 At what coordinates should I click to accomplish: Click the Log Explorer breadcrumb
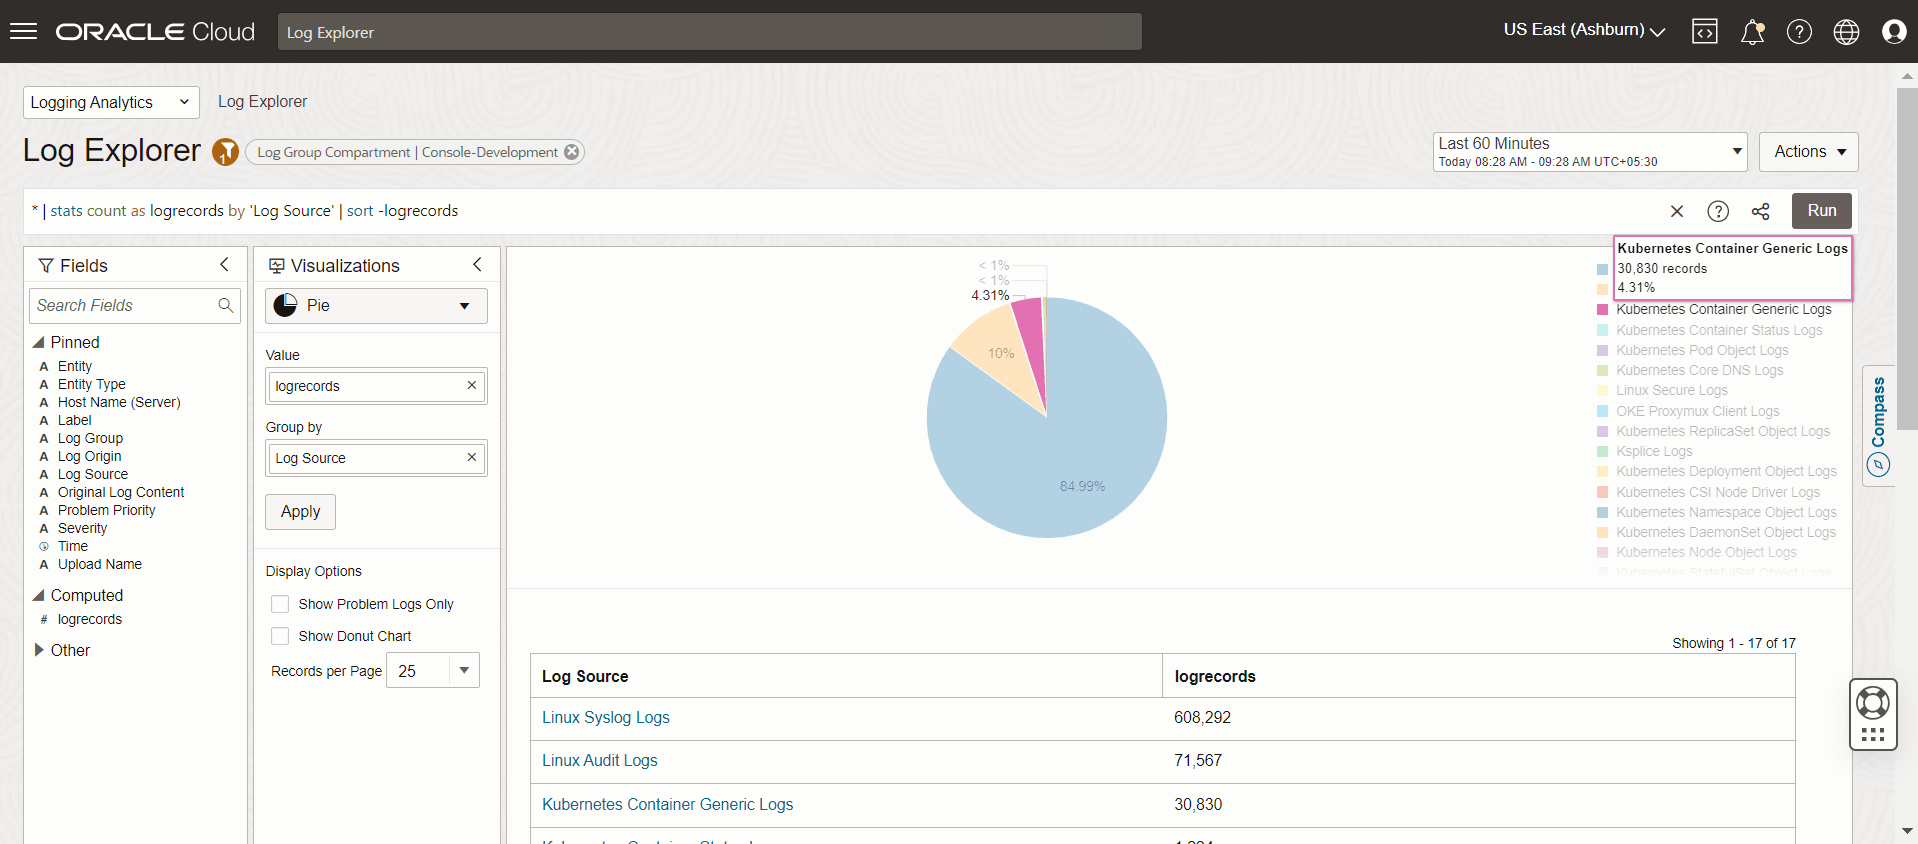[262, 102]
